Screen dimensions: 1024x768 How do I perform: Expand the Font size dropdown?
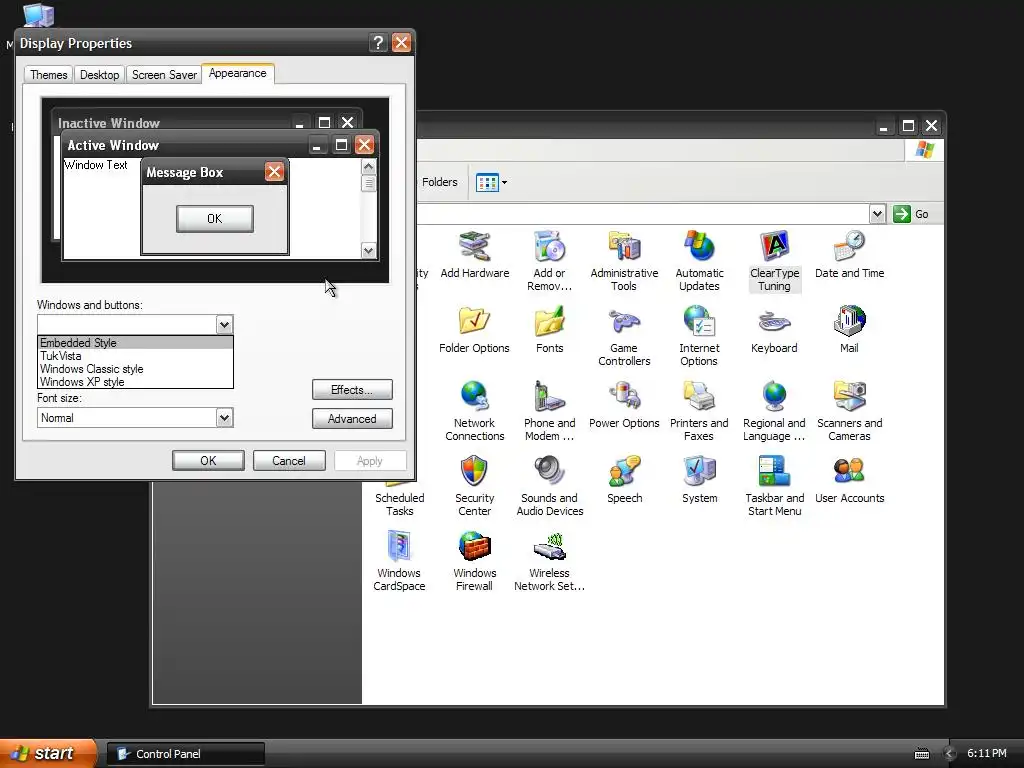tap(224, 418)
